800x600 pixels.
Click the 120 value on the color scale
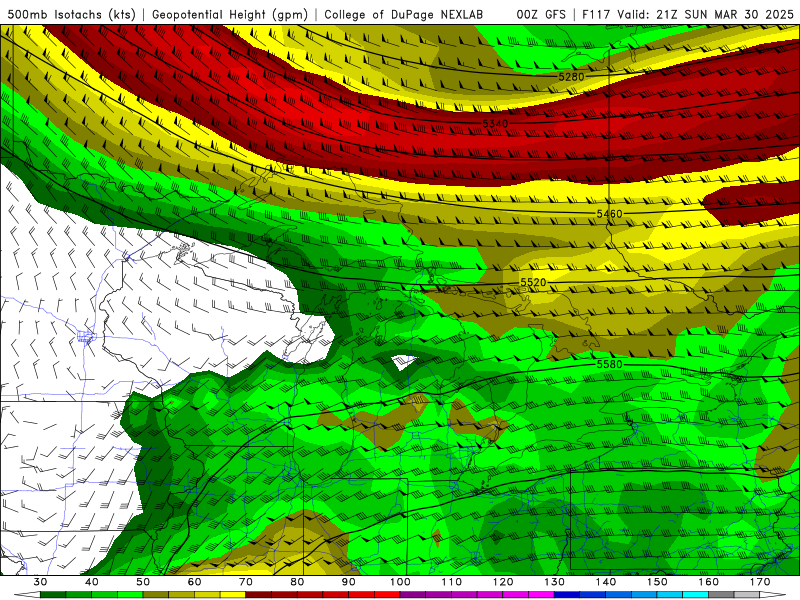click(503, 582)
